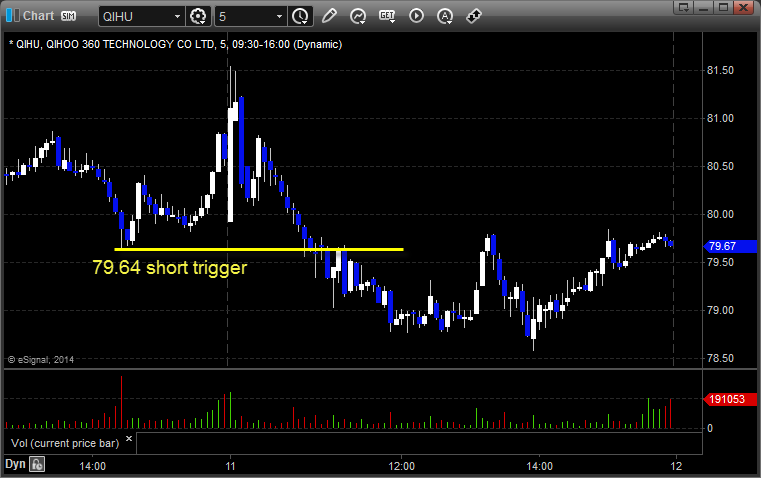761x478 pixels.
Task: Select the yellow short trigger horizontal line
Action: coord(259,249)
